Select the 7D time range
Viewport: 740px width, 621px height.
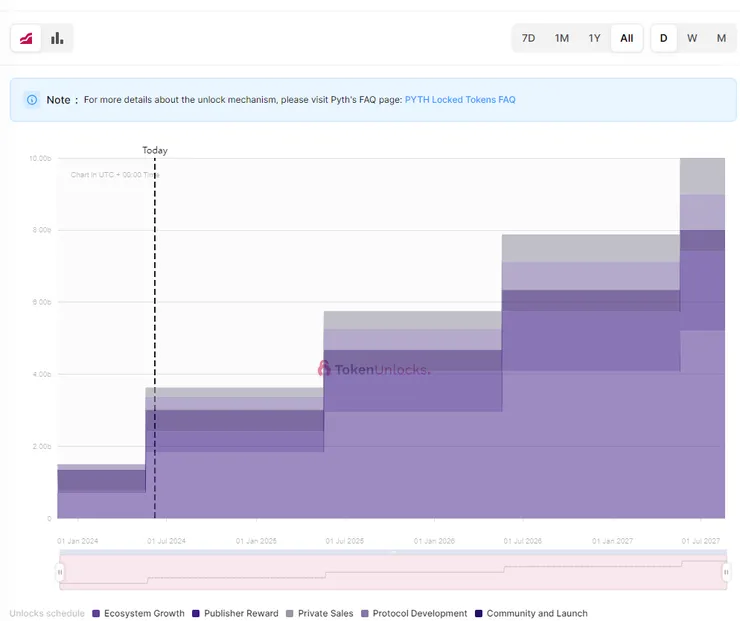tap(529, 38)
